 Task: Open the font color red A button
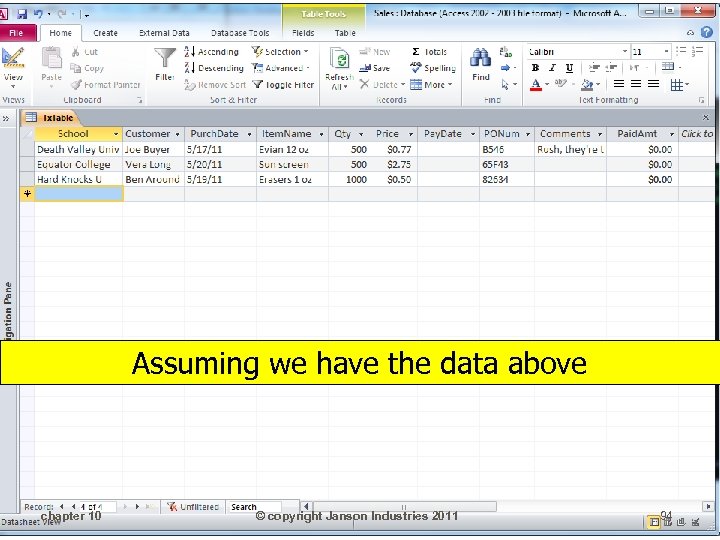[535, 84]
